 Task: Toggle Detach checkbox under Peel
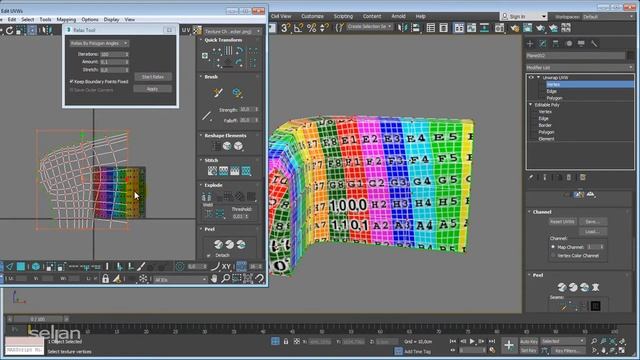coord(209,256)
